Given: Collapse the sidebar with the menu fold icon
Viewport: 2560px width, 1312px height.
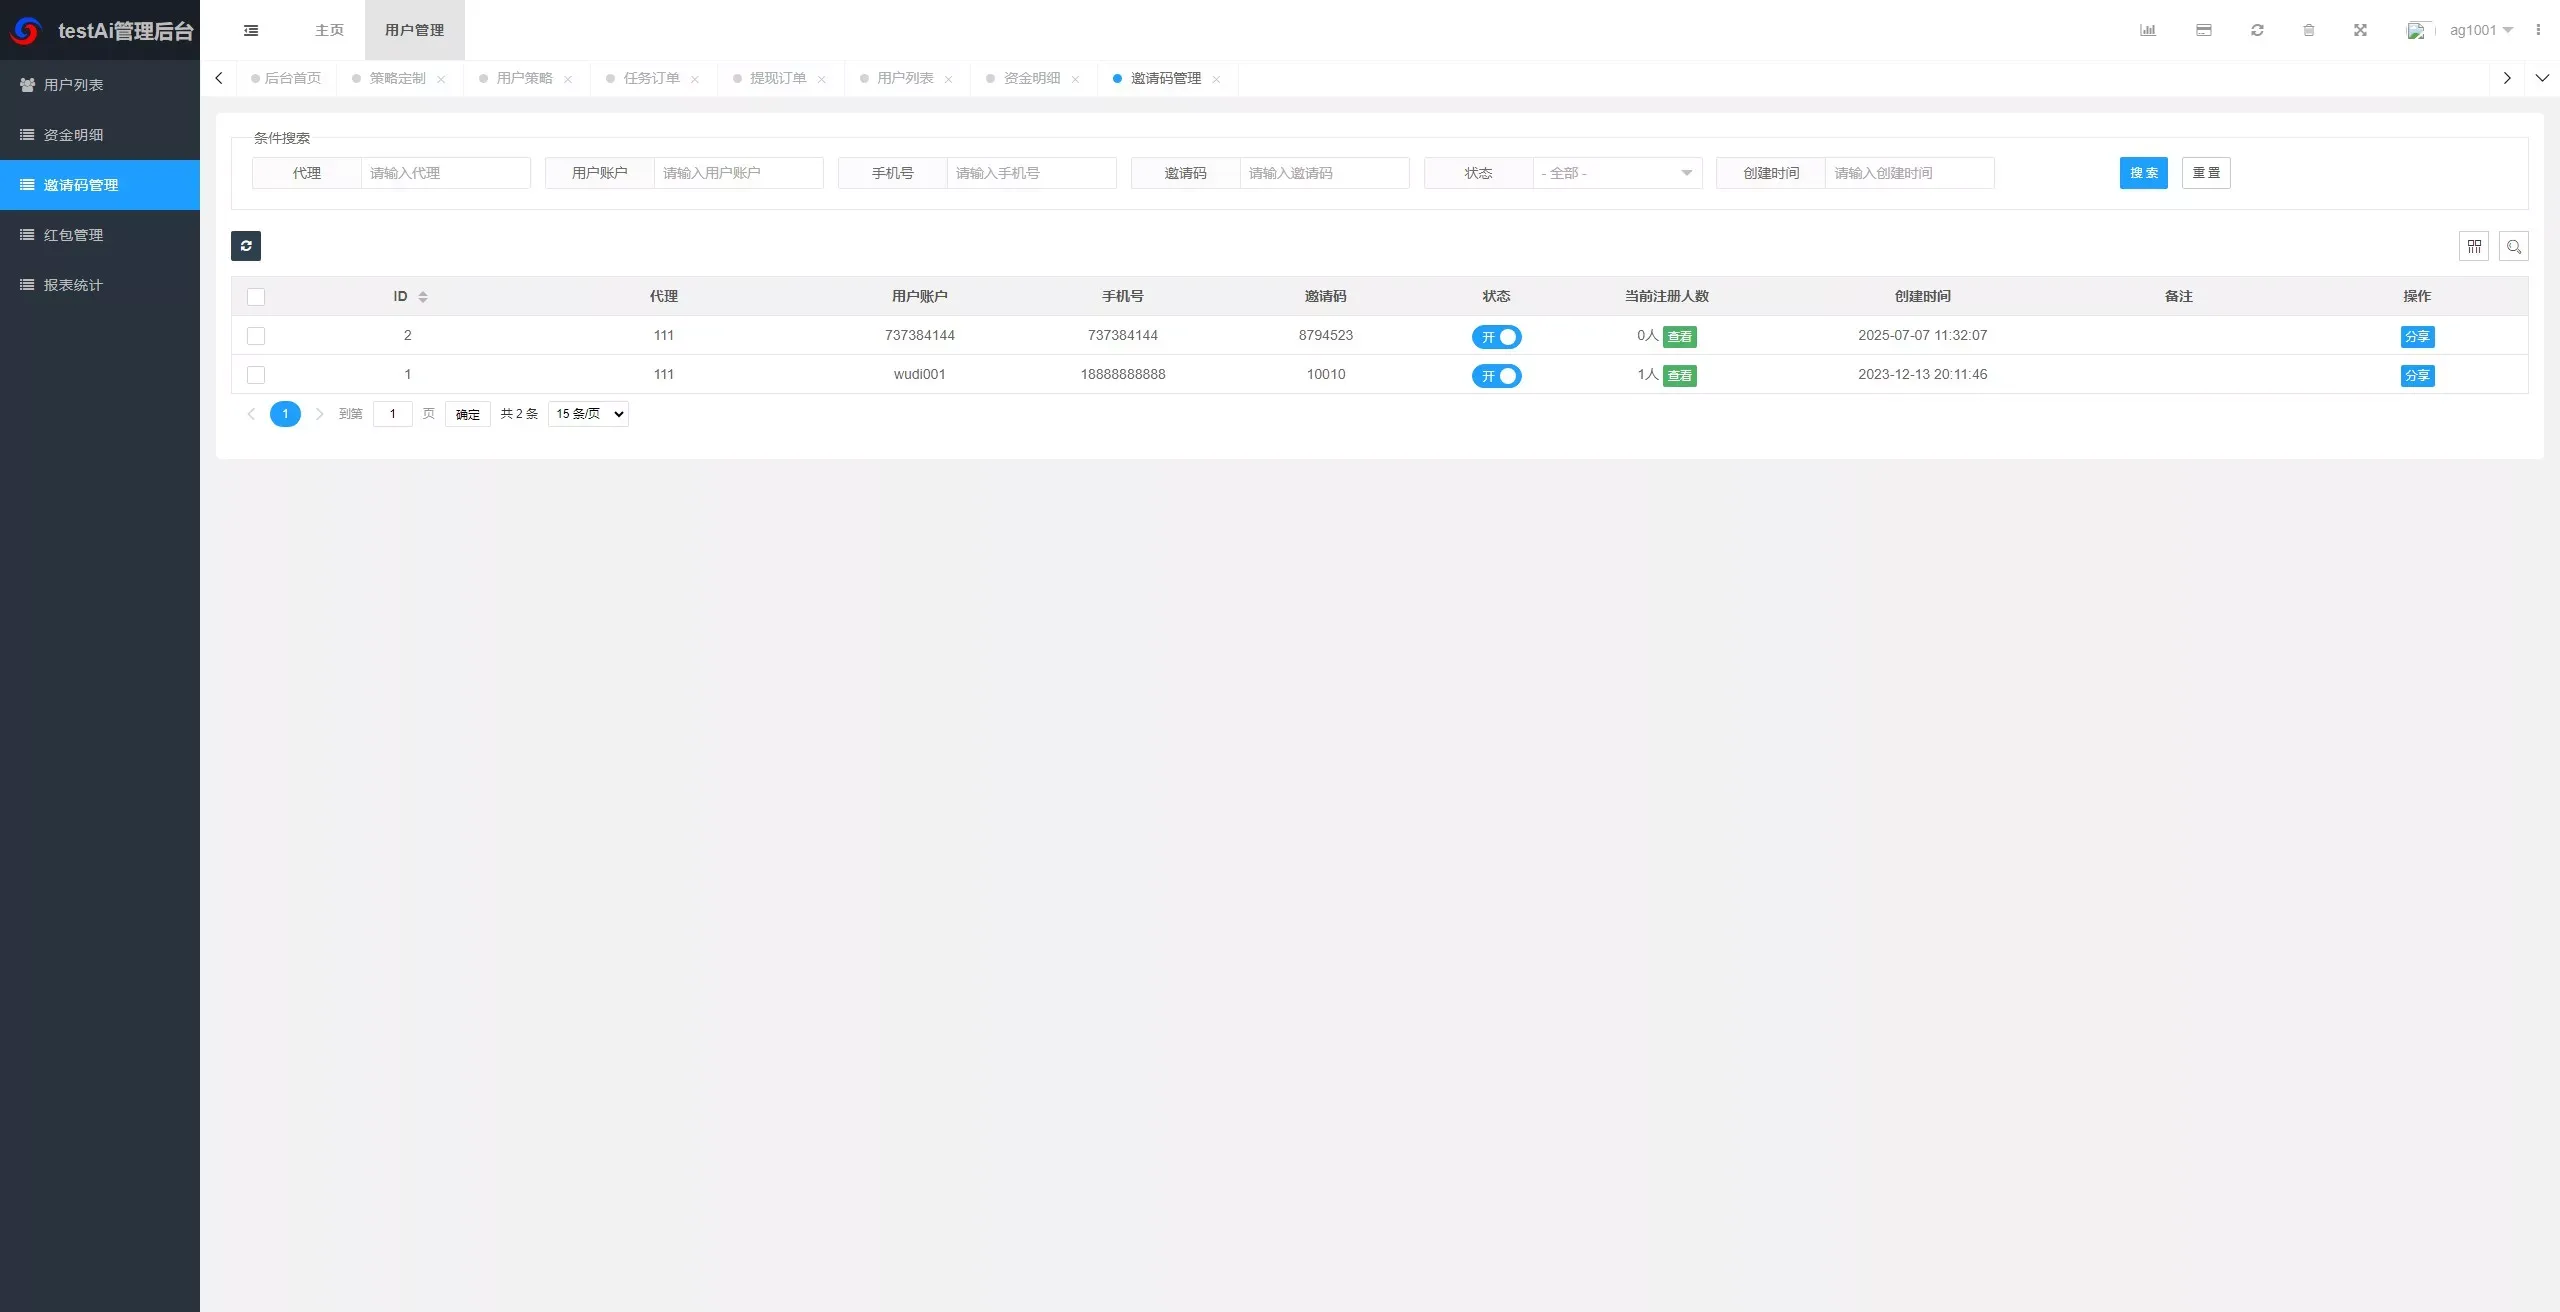Looking at the screenshot, I should pos(251,31).
